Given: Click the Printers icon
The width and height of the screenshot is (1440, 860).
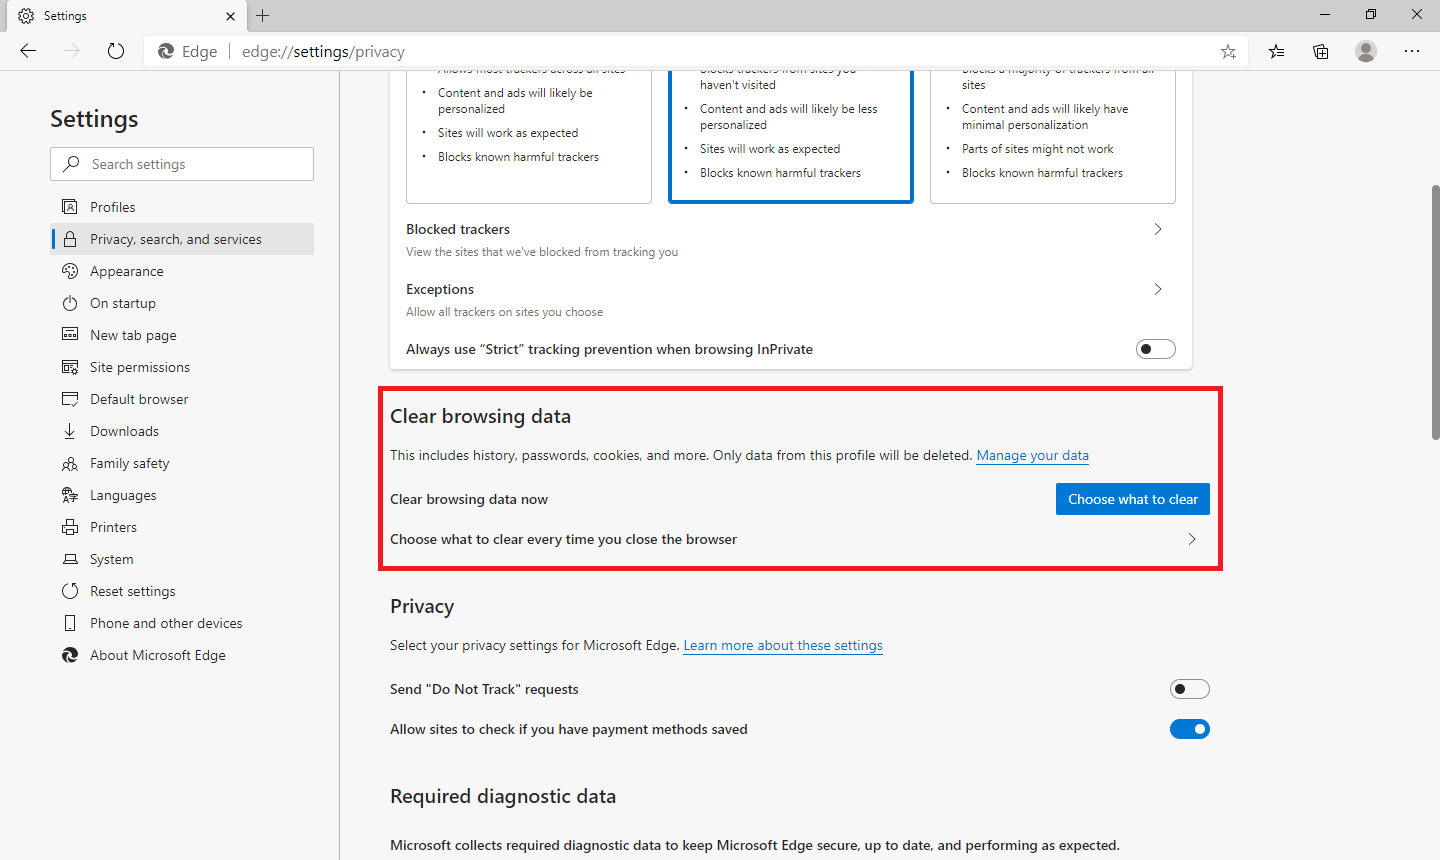Looking at the screenshot, I should point(70,527).
